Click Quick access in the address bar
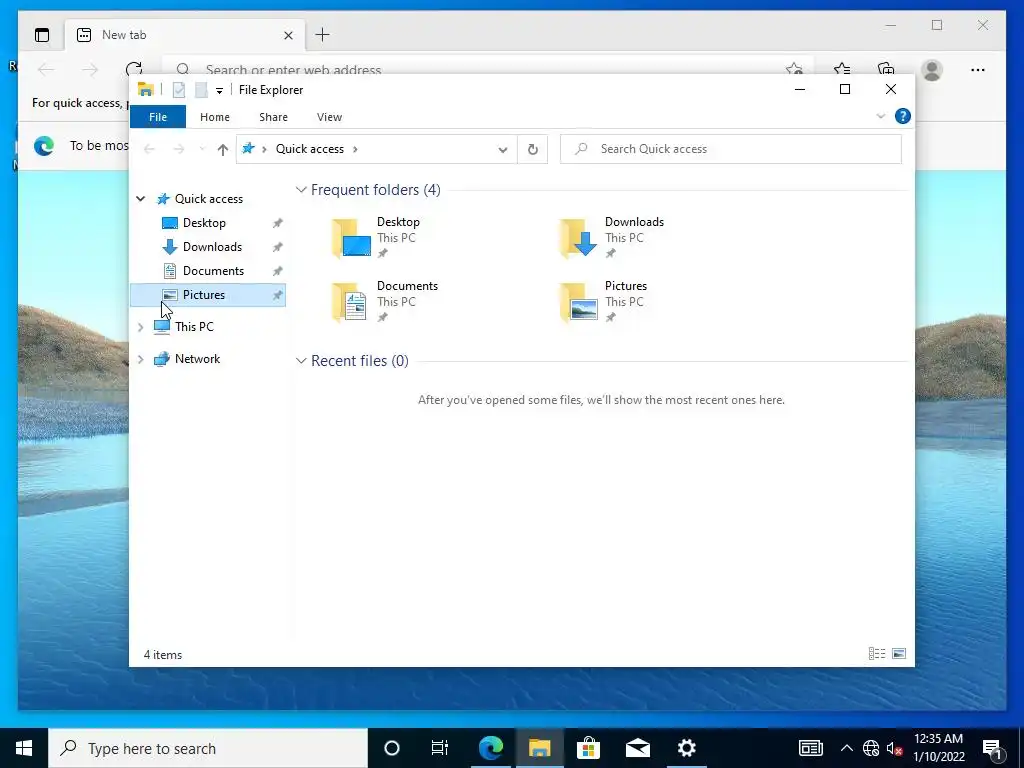The height and width of the screenshot is (768, 1024). (310, 149)
